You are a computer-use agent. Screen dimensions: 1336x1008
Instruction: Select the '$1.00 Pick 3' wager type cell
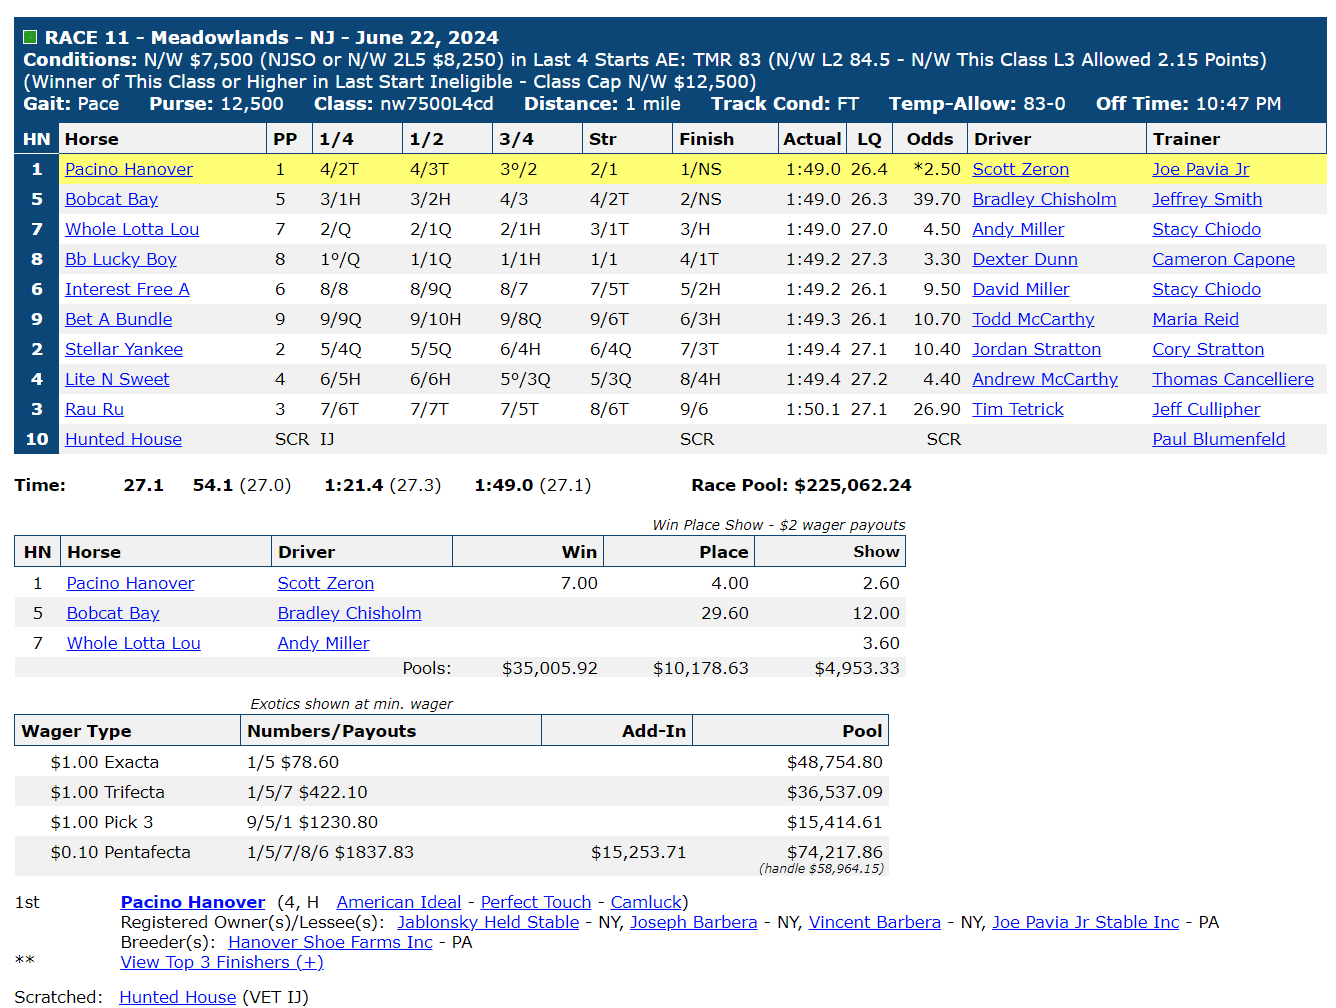(102, 822)
